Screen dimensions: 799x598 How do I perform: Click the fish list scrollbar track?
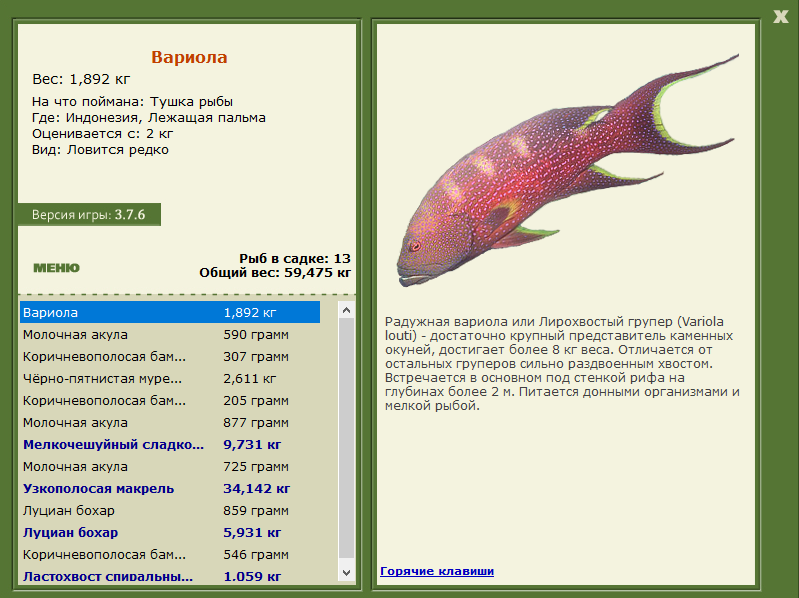(347, 438)
